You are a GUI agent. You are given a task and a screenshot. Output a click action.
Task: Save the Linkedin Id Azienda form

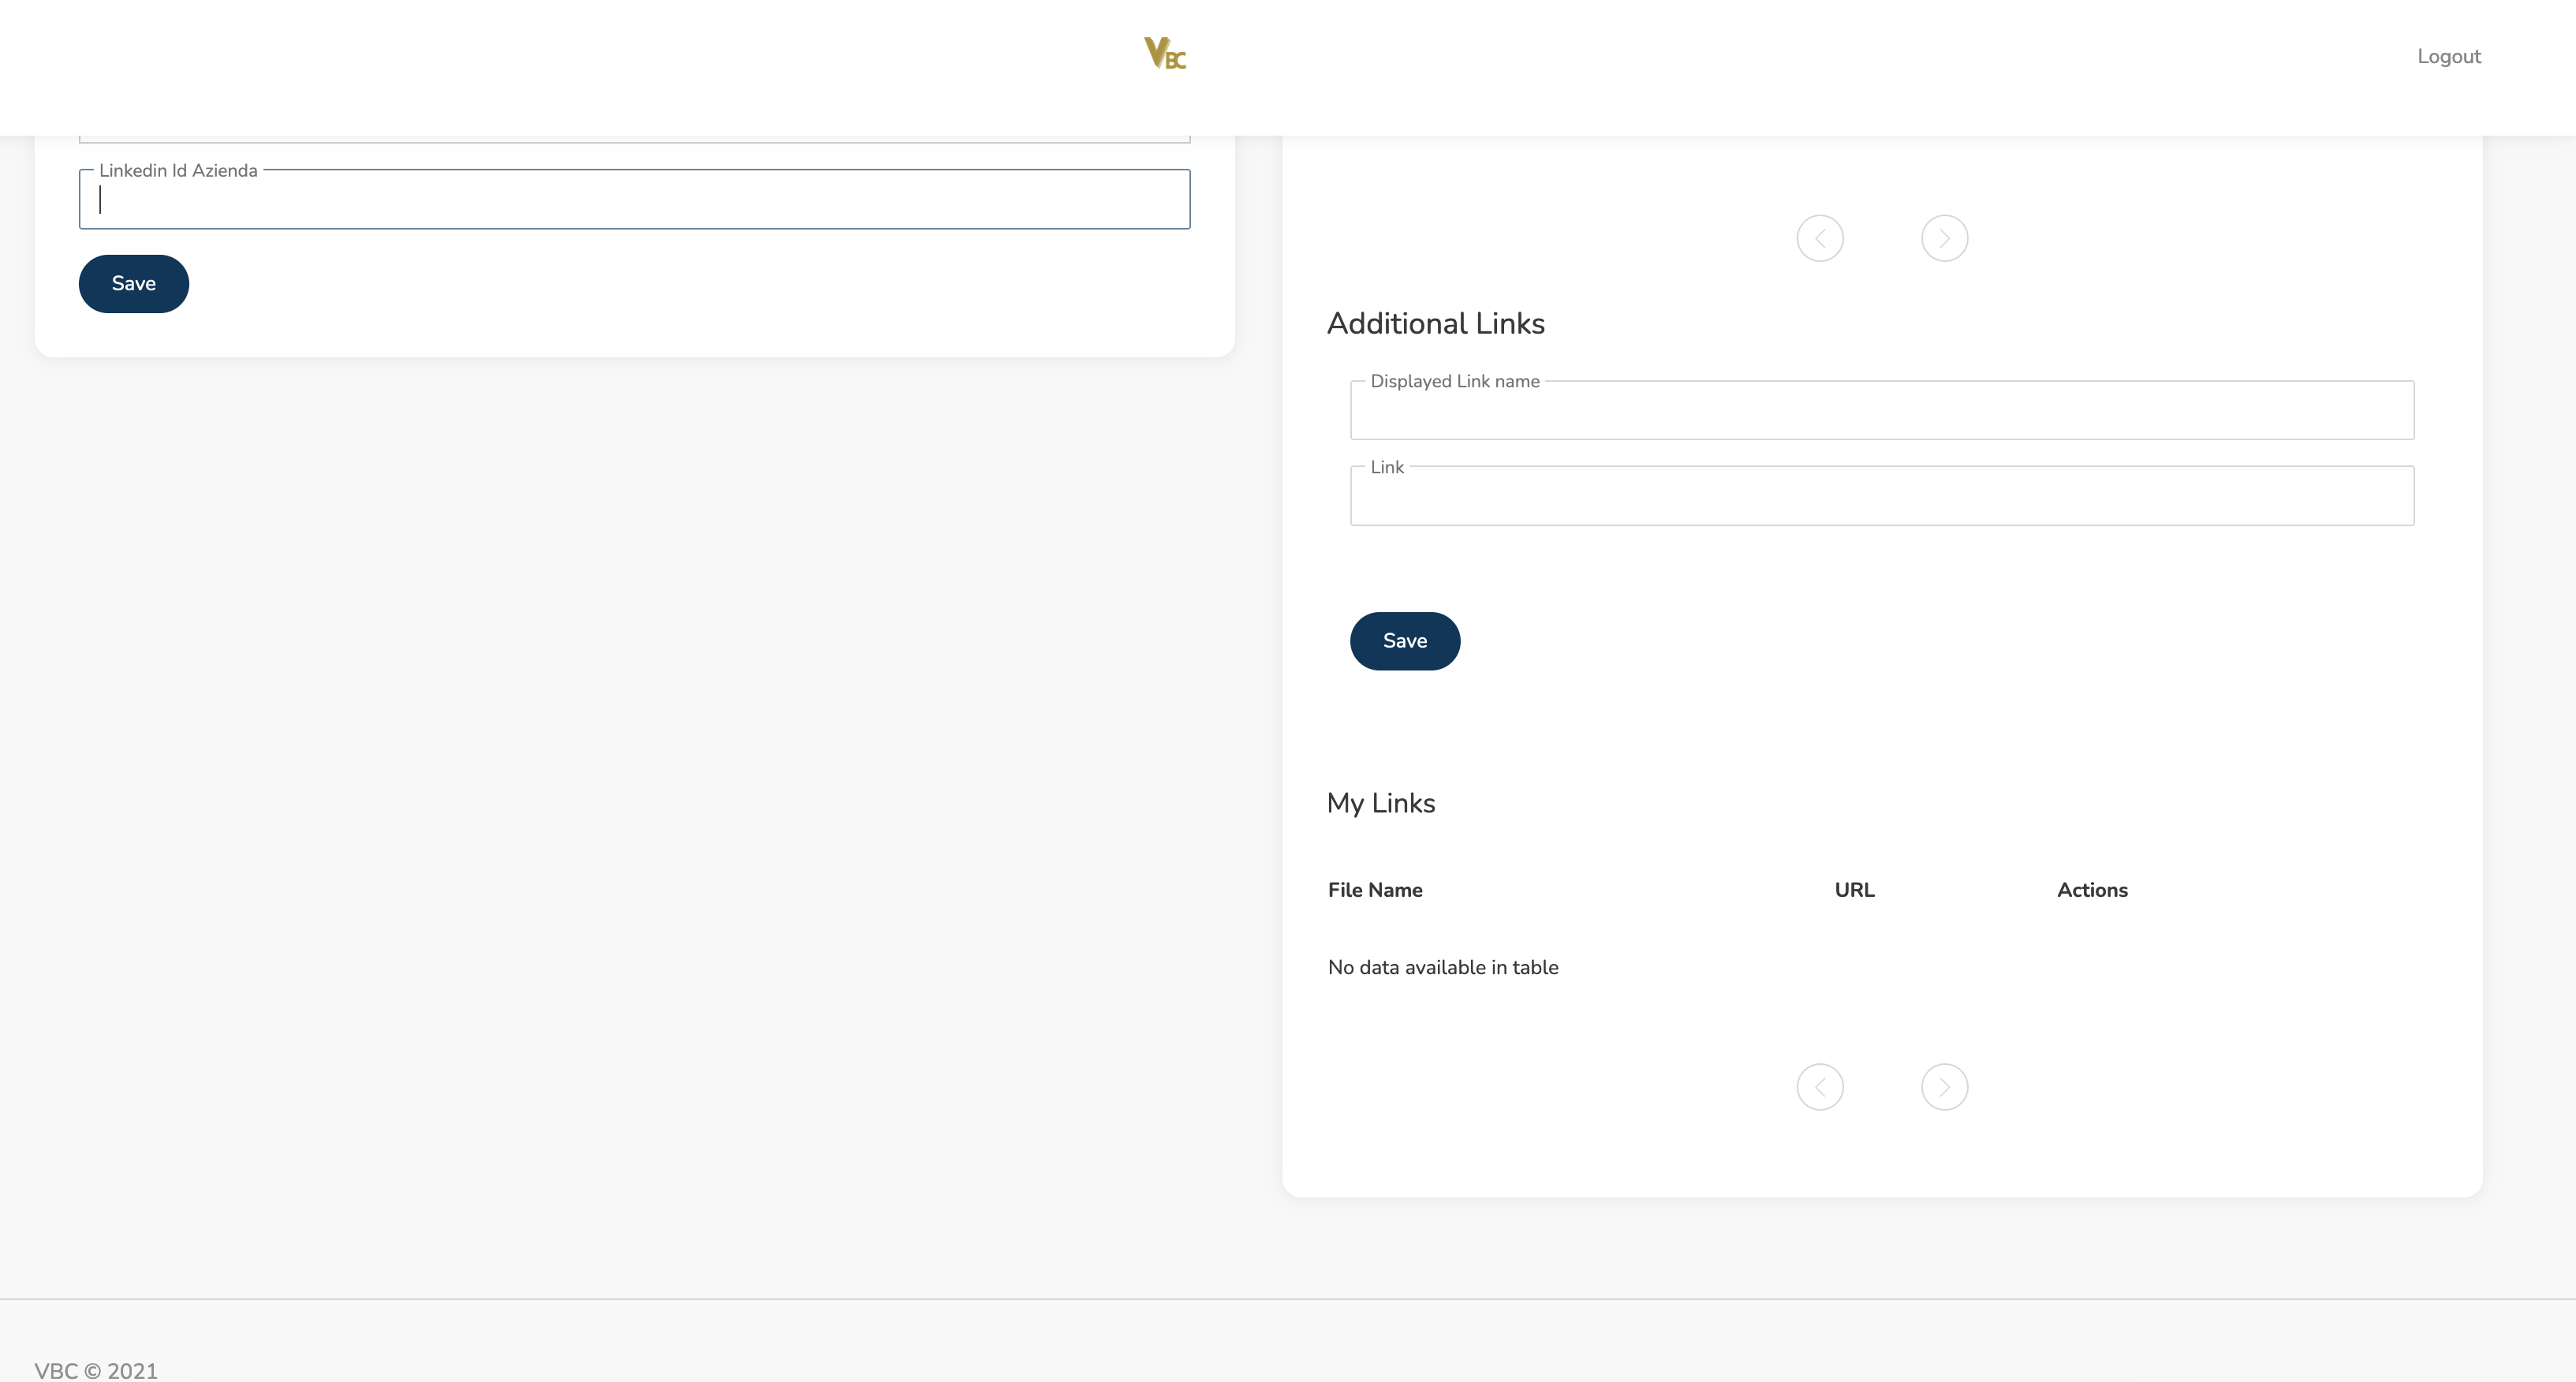(x=134, y=284)
